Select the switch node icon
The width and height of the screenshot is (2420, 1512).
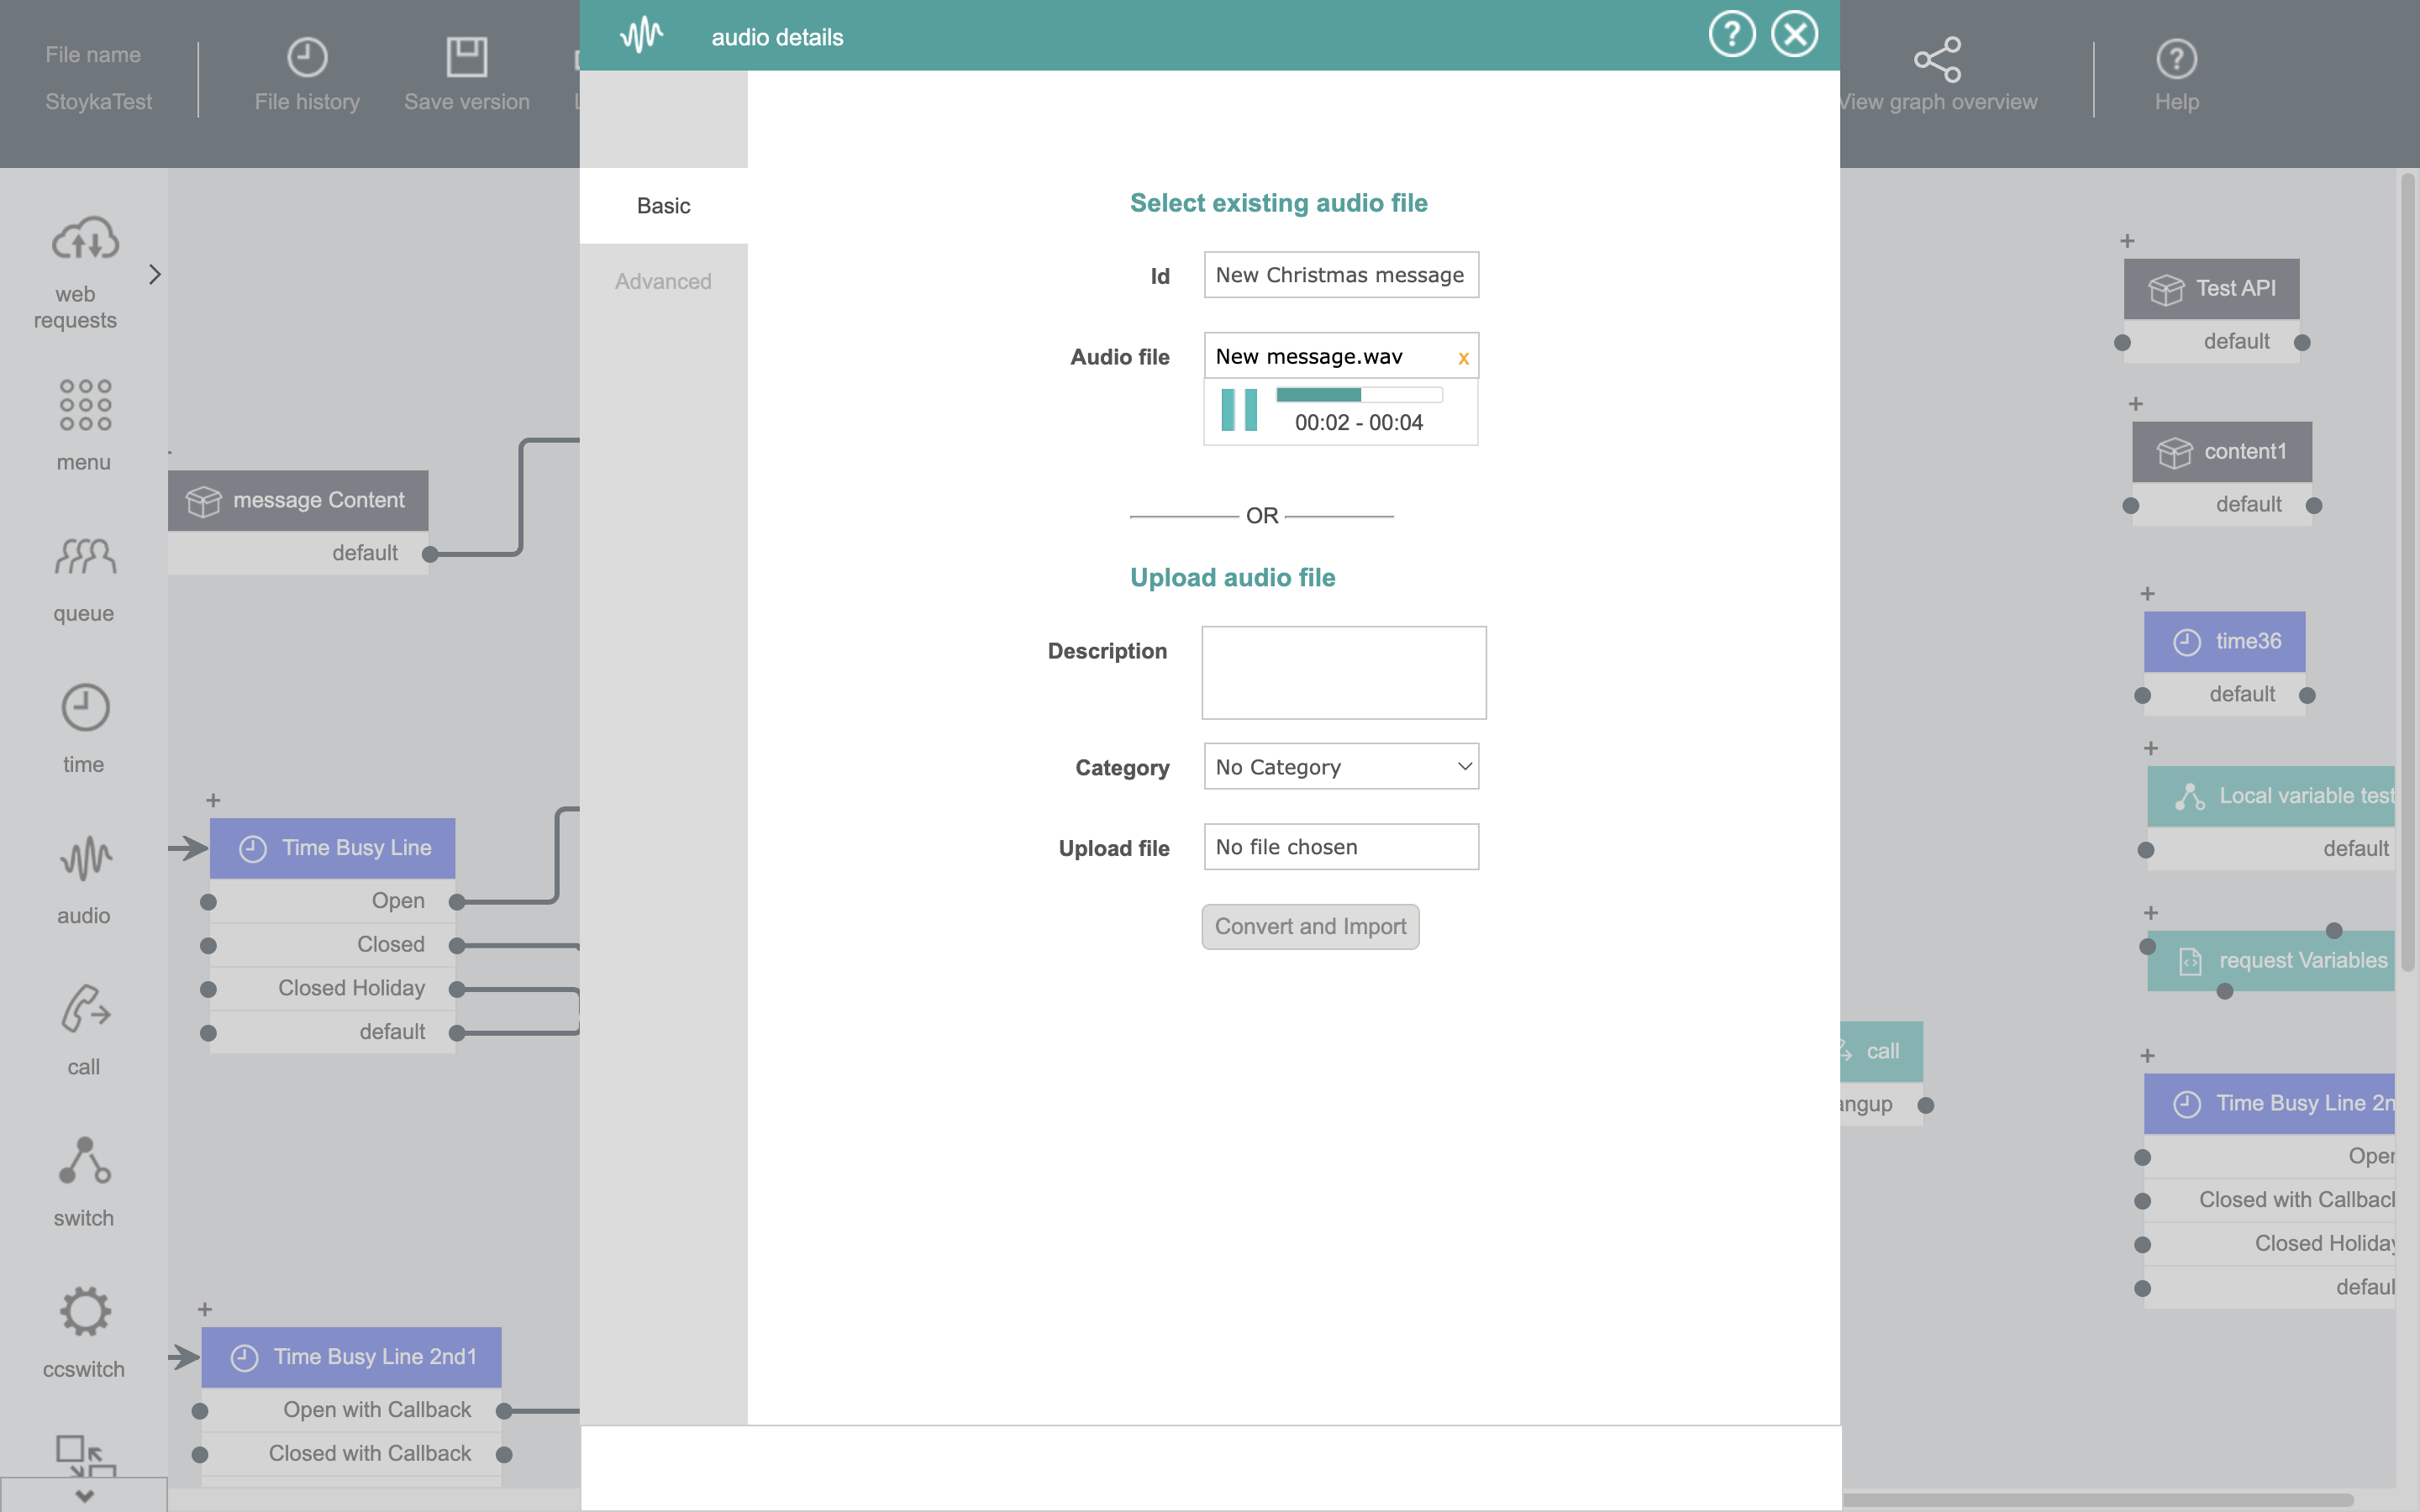(x=85, y=1161)
